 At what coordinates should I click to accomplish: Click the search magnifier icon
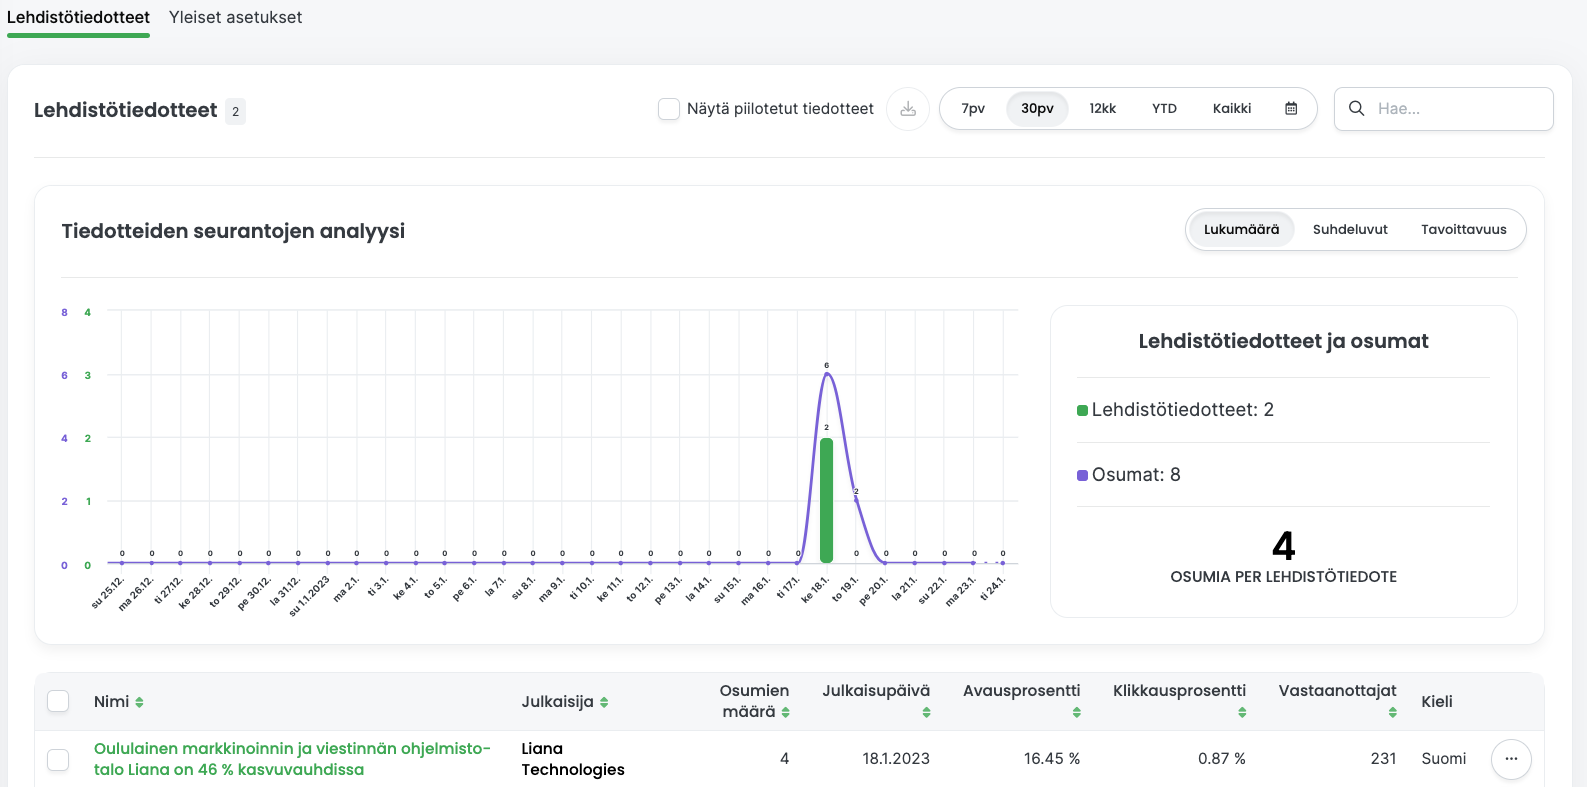click(1356, 109)
